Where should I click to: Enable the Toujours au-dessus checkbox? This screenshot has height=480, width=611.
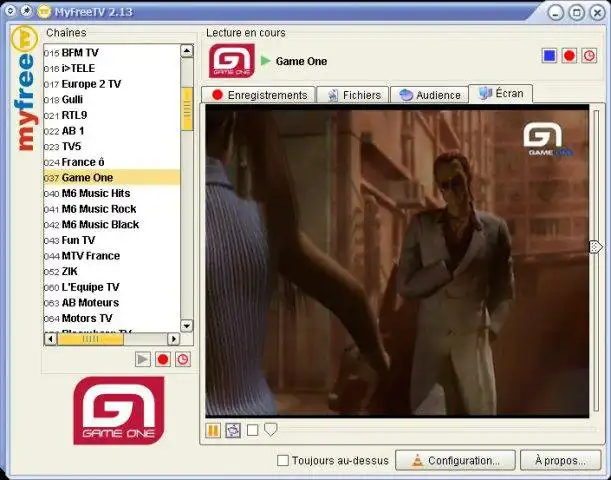coord(283,461)
